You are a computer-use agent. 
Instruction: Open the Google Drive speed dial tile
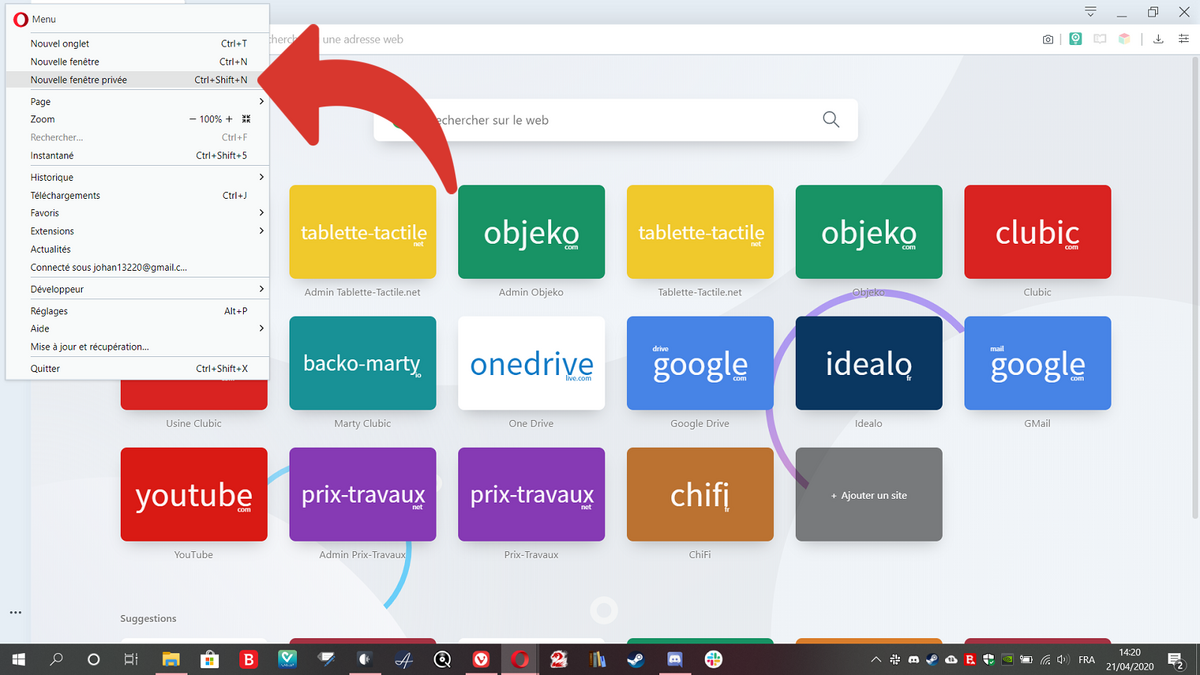tap(700, 363)
